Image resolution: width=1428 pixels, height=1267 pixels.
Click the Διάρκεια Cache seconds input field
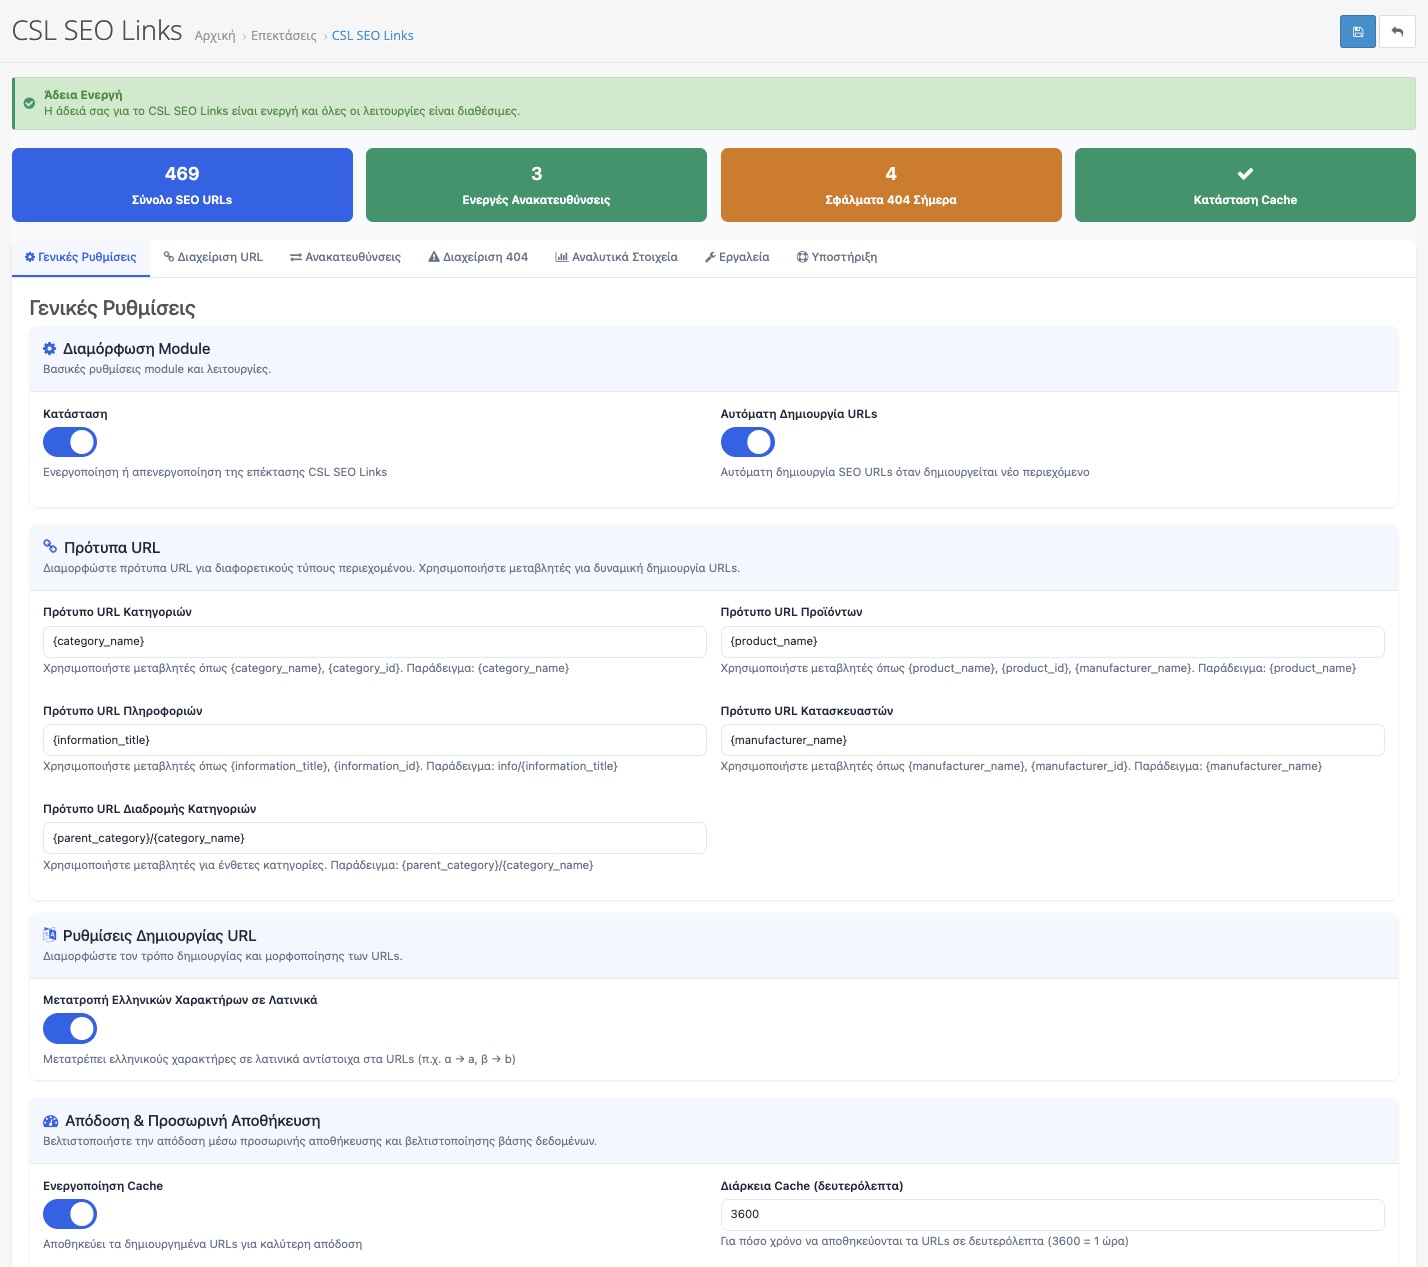pos(1052,1215)
